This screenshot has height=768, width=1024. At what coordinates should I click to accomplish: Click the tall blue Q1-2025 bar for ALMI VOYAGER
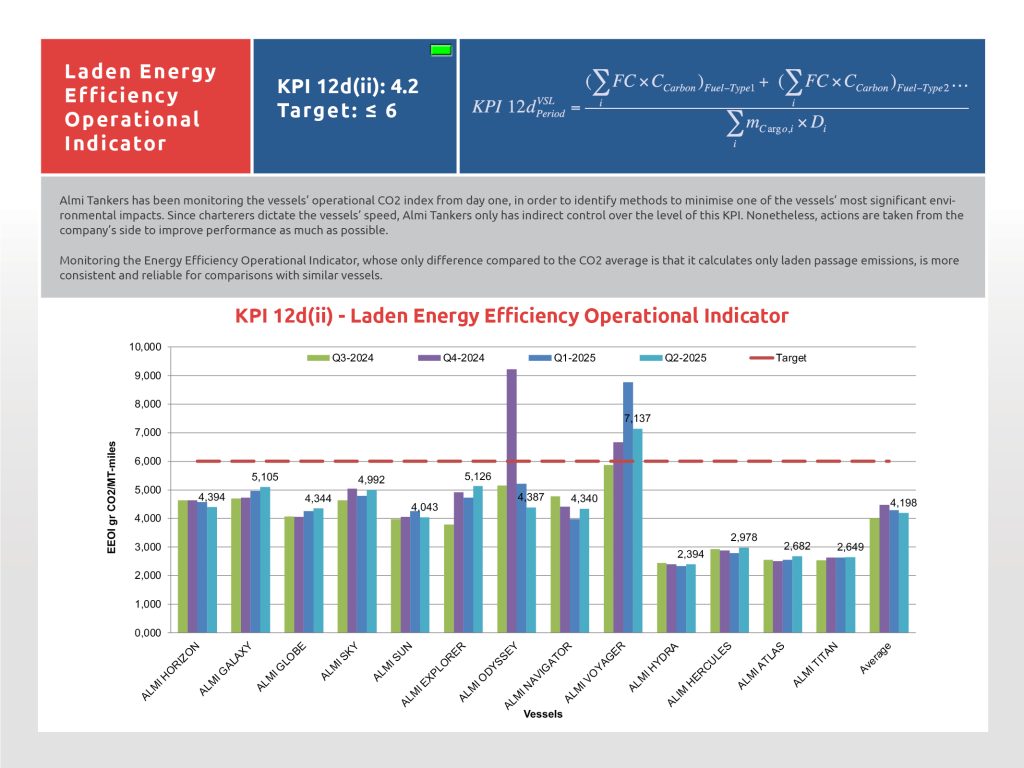click(628, 507)
